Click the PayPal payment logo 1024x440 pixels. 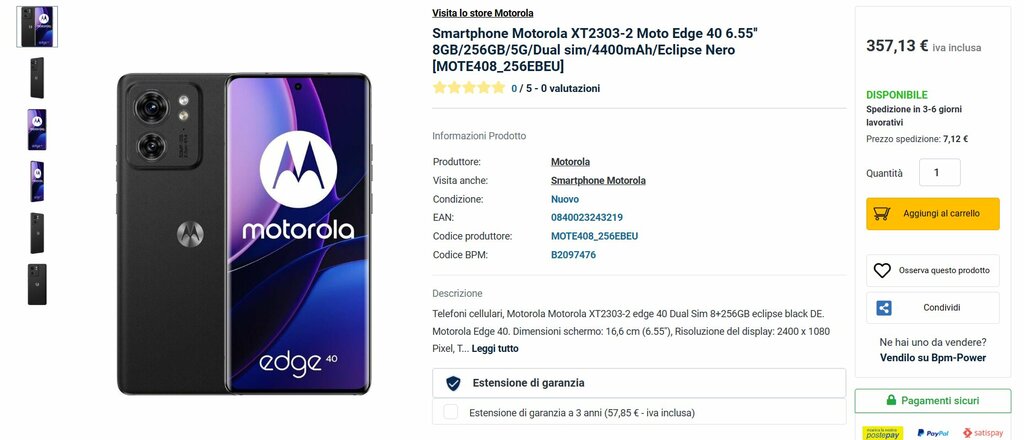[933, 433]
